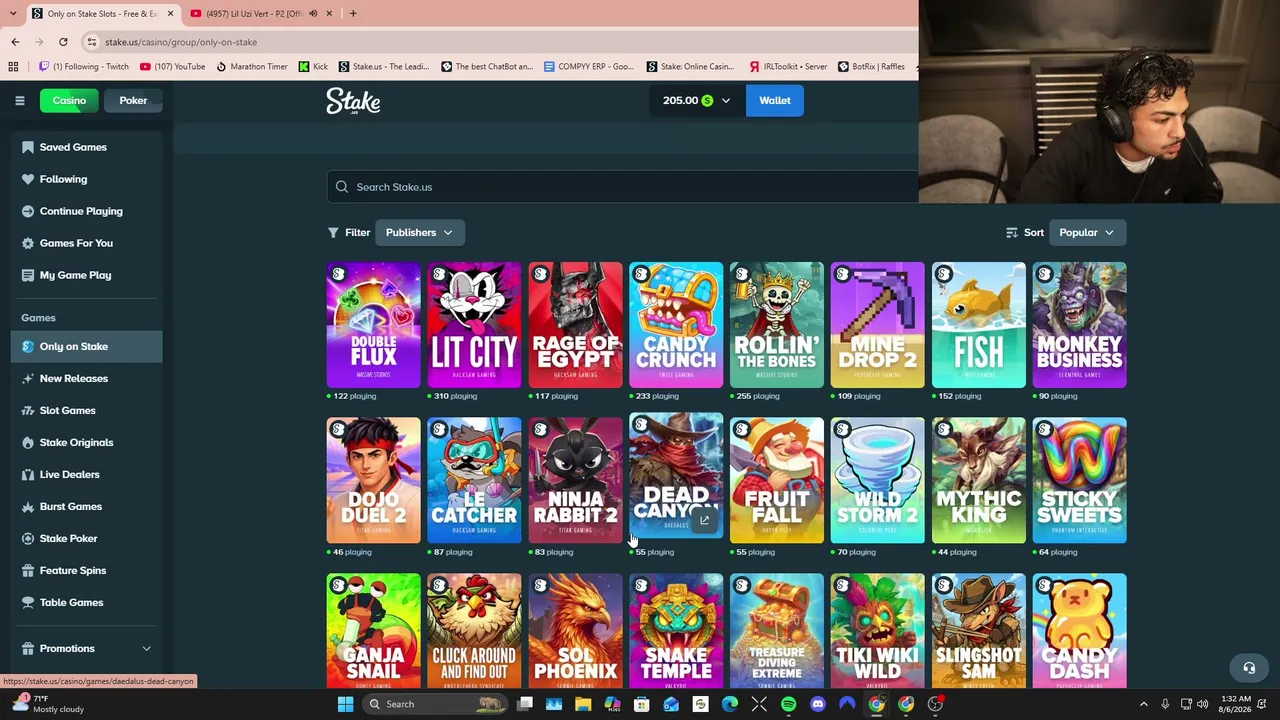Click the pop-out icon on Dead Canyon
This screenshot has width=1280, height=720.
(704, 520)
